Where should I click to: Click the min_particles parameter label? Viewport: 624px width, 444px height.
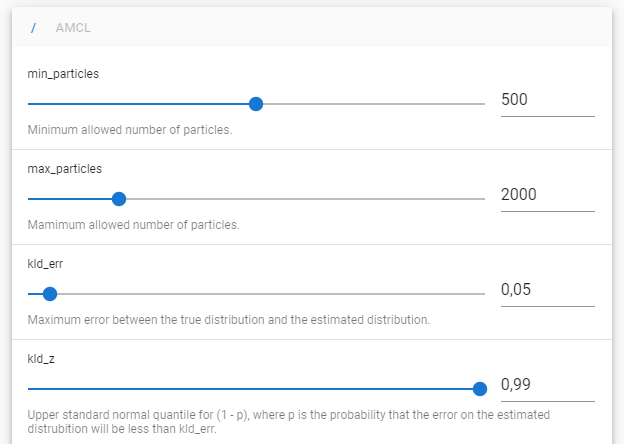[x=63, y=74]
